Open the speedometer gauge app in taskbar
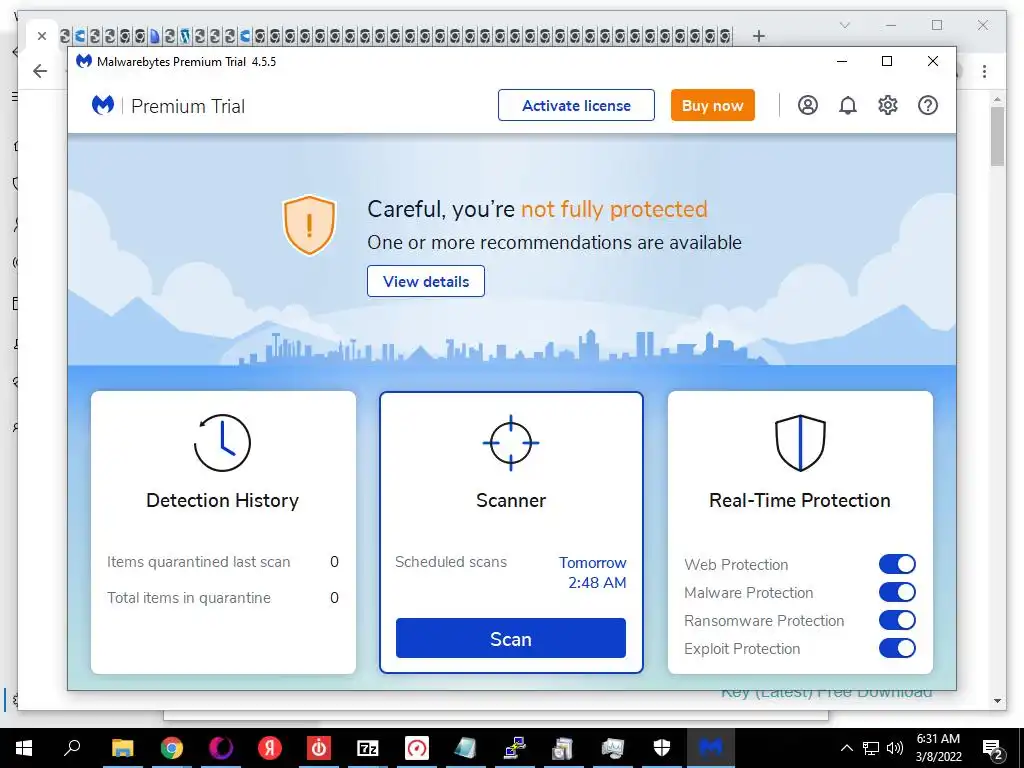The height and width of the screenshot is (768, 1024). pyautogui.click(x=417, y=748)
